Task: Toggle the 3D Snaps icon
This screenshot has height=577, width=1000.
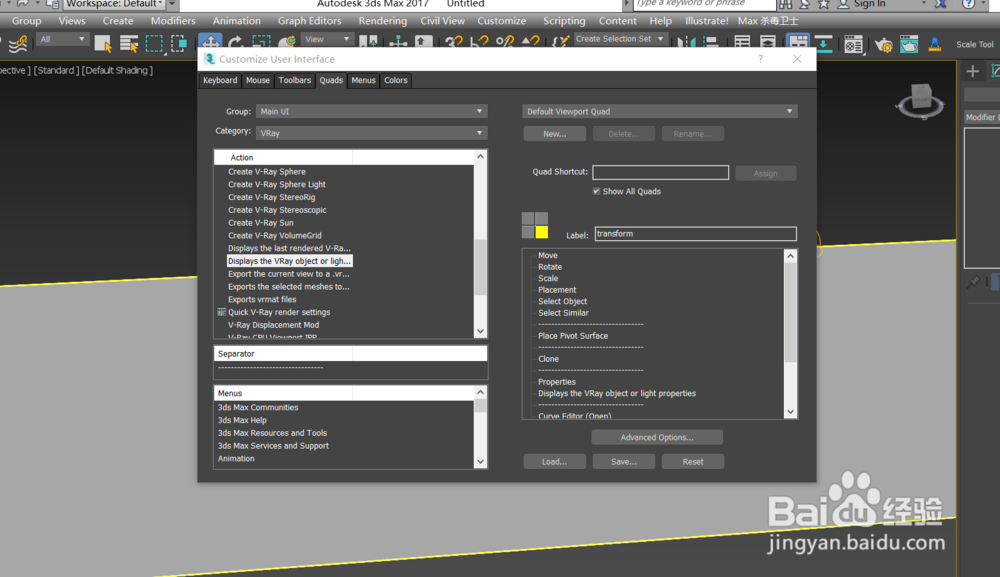Action: [454, 43]
